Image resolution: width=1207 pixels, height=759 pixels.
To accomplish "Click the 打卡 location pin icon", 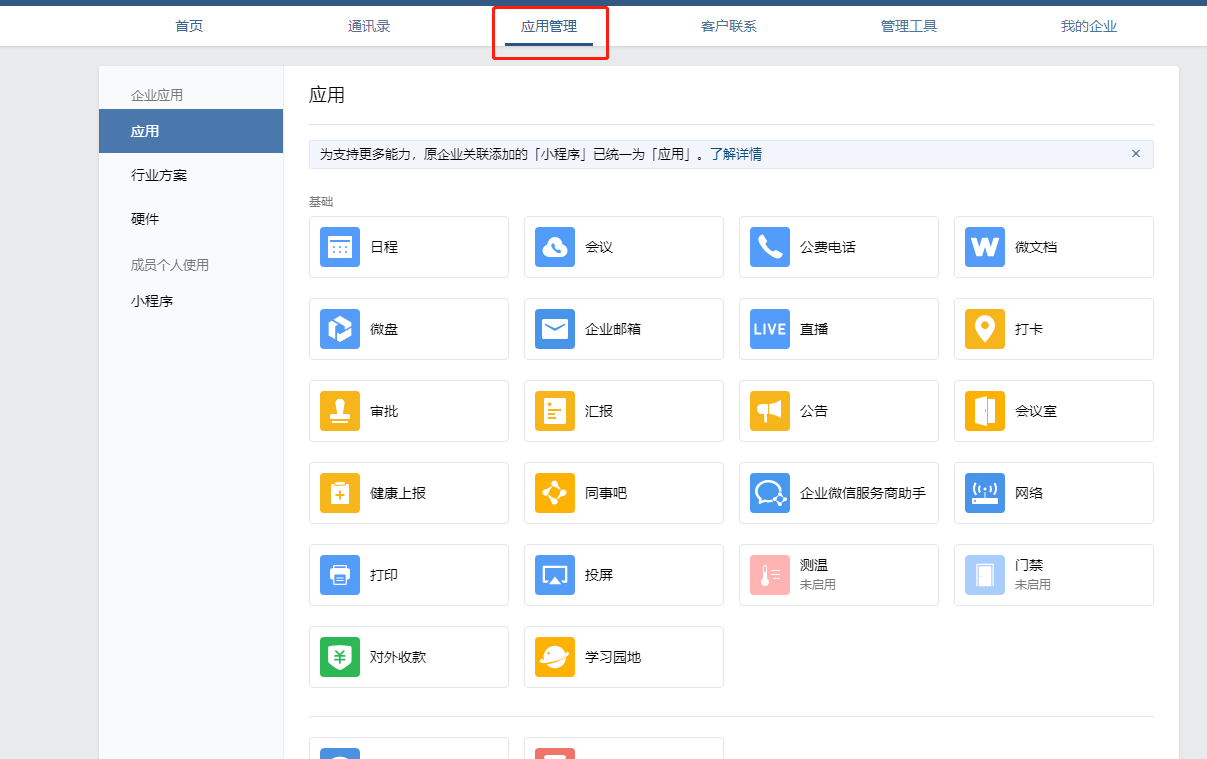I will 985,329.
